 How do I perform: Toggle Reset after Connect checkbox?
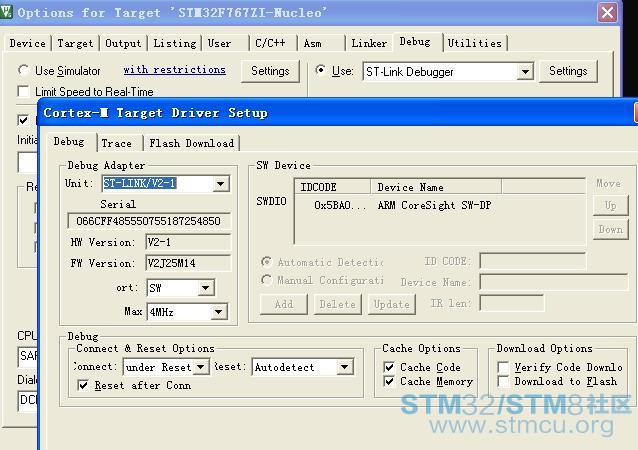(83, 385)
